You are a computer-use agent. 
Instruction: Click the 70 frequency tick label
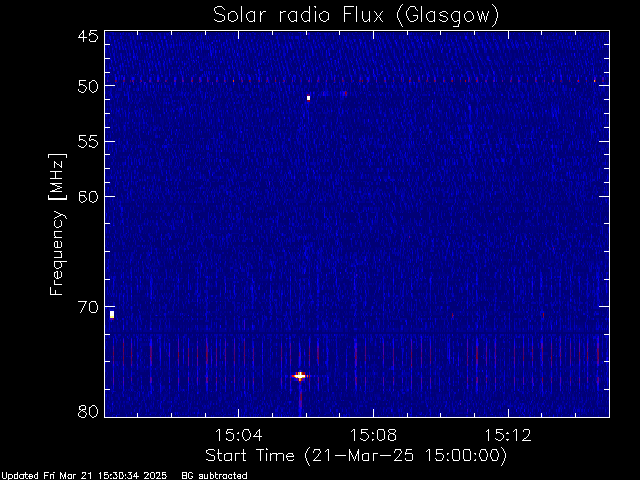click(x=88, y=307)
